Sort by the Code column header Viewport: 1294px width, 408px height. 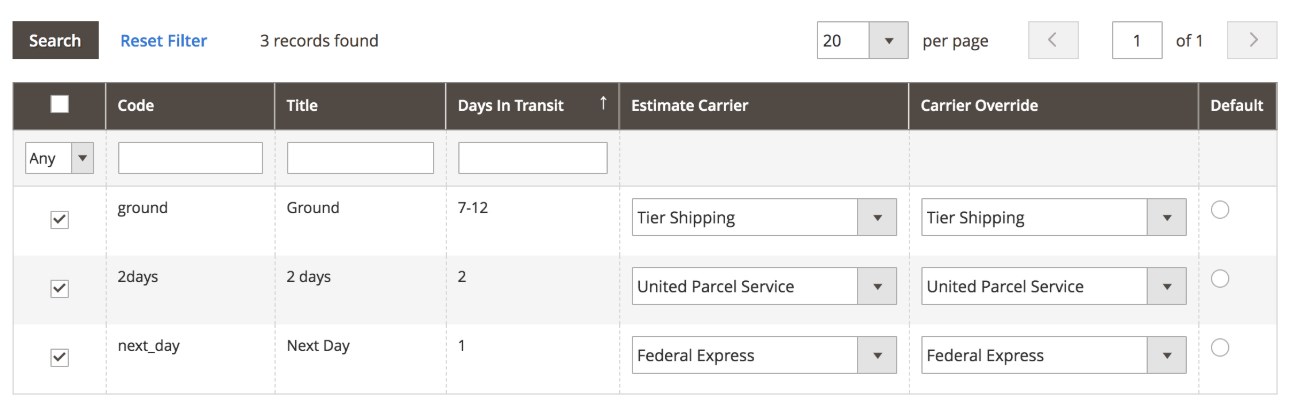(135, 105)
